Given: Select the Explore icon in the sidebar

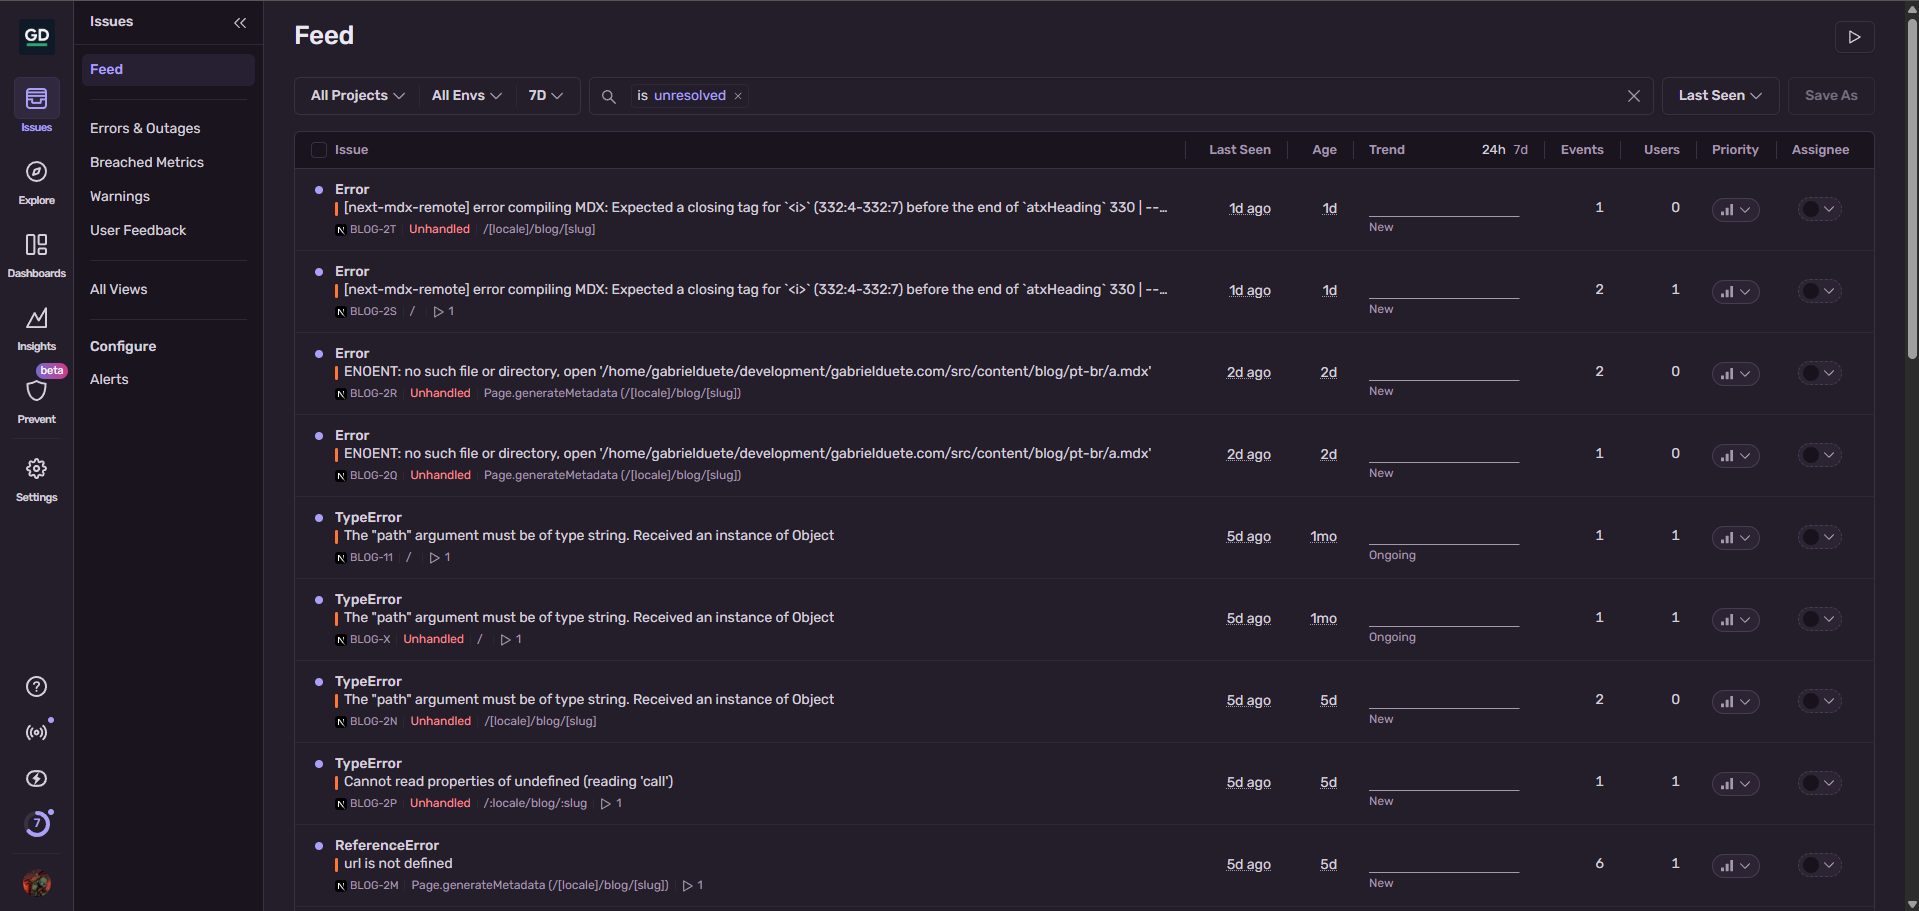Looking at the screenshot, I should pos(36,177).
